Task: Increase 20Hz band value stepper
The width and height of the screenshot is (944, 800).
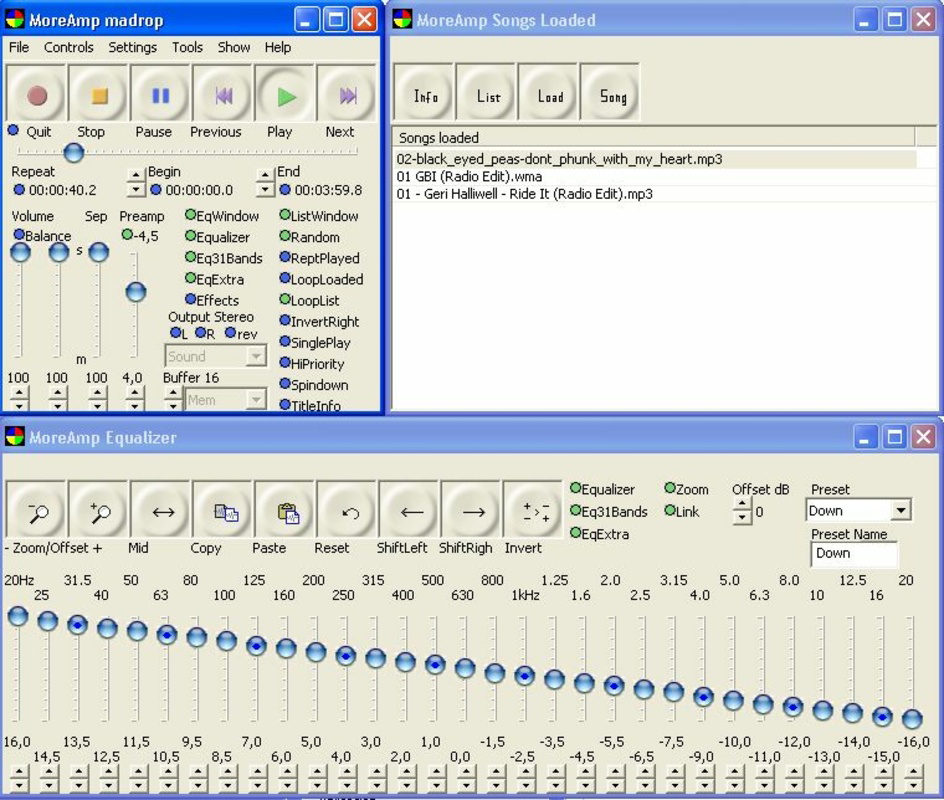Action: (19, 771)
